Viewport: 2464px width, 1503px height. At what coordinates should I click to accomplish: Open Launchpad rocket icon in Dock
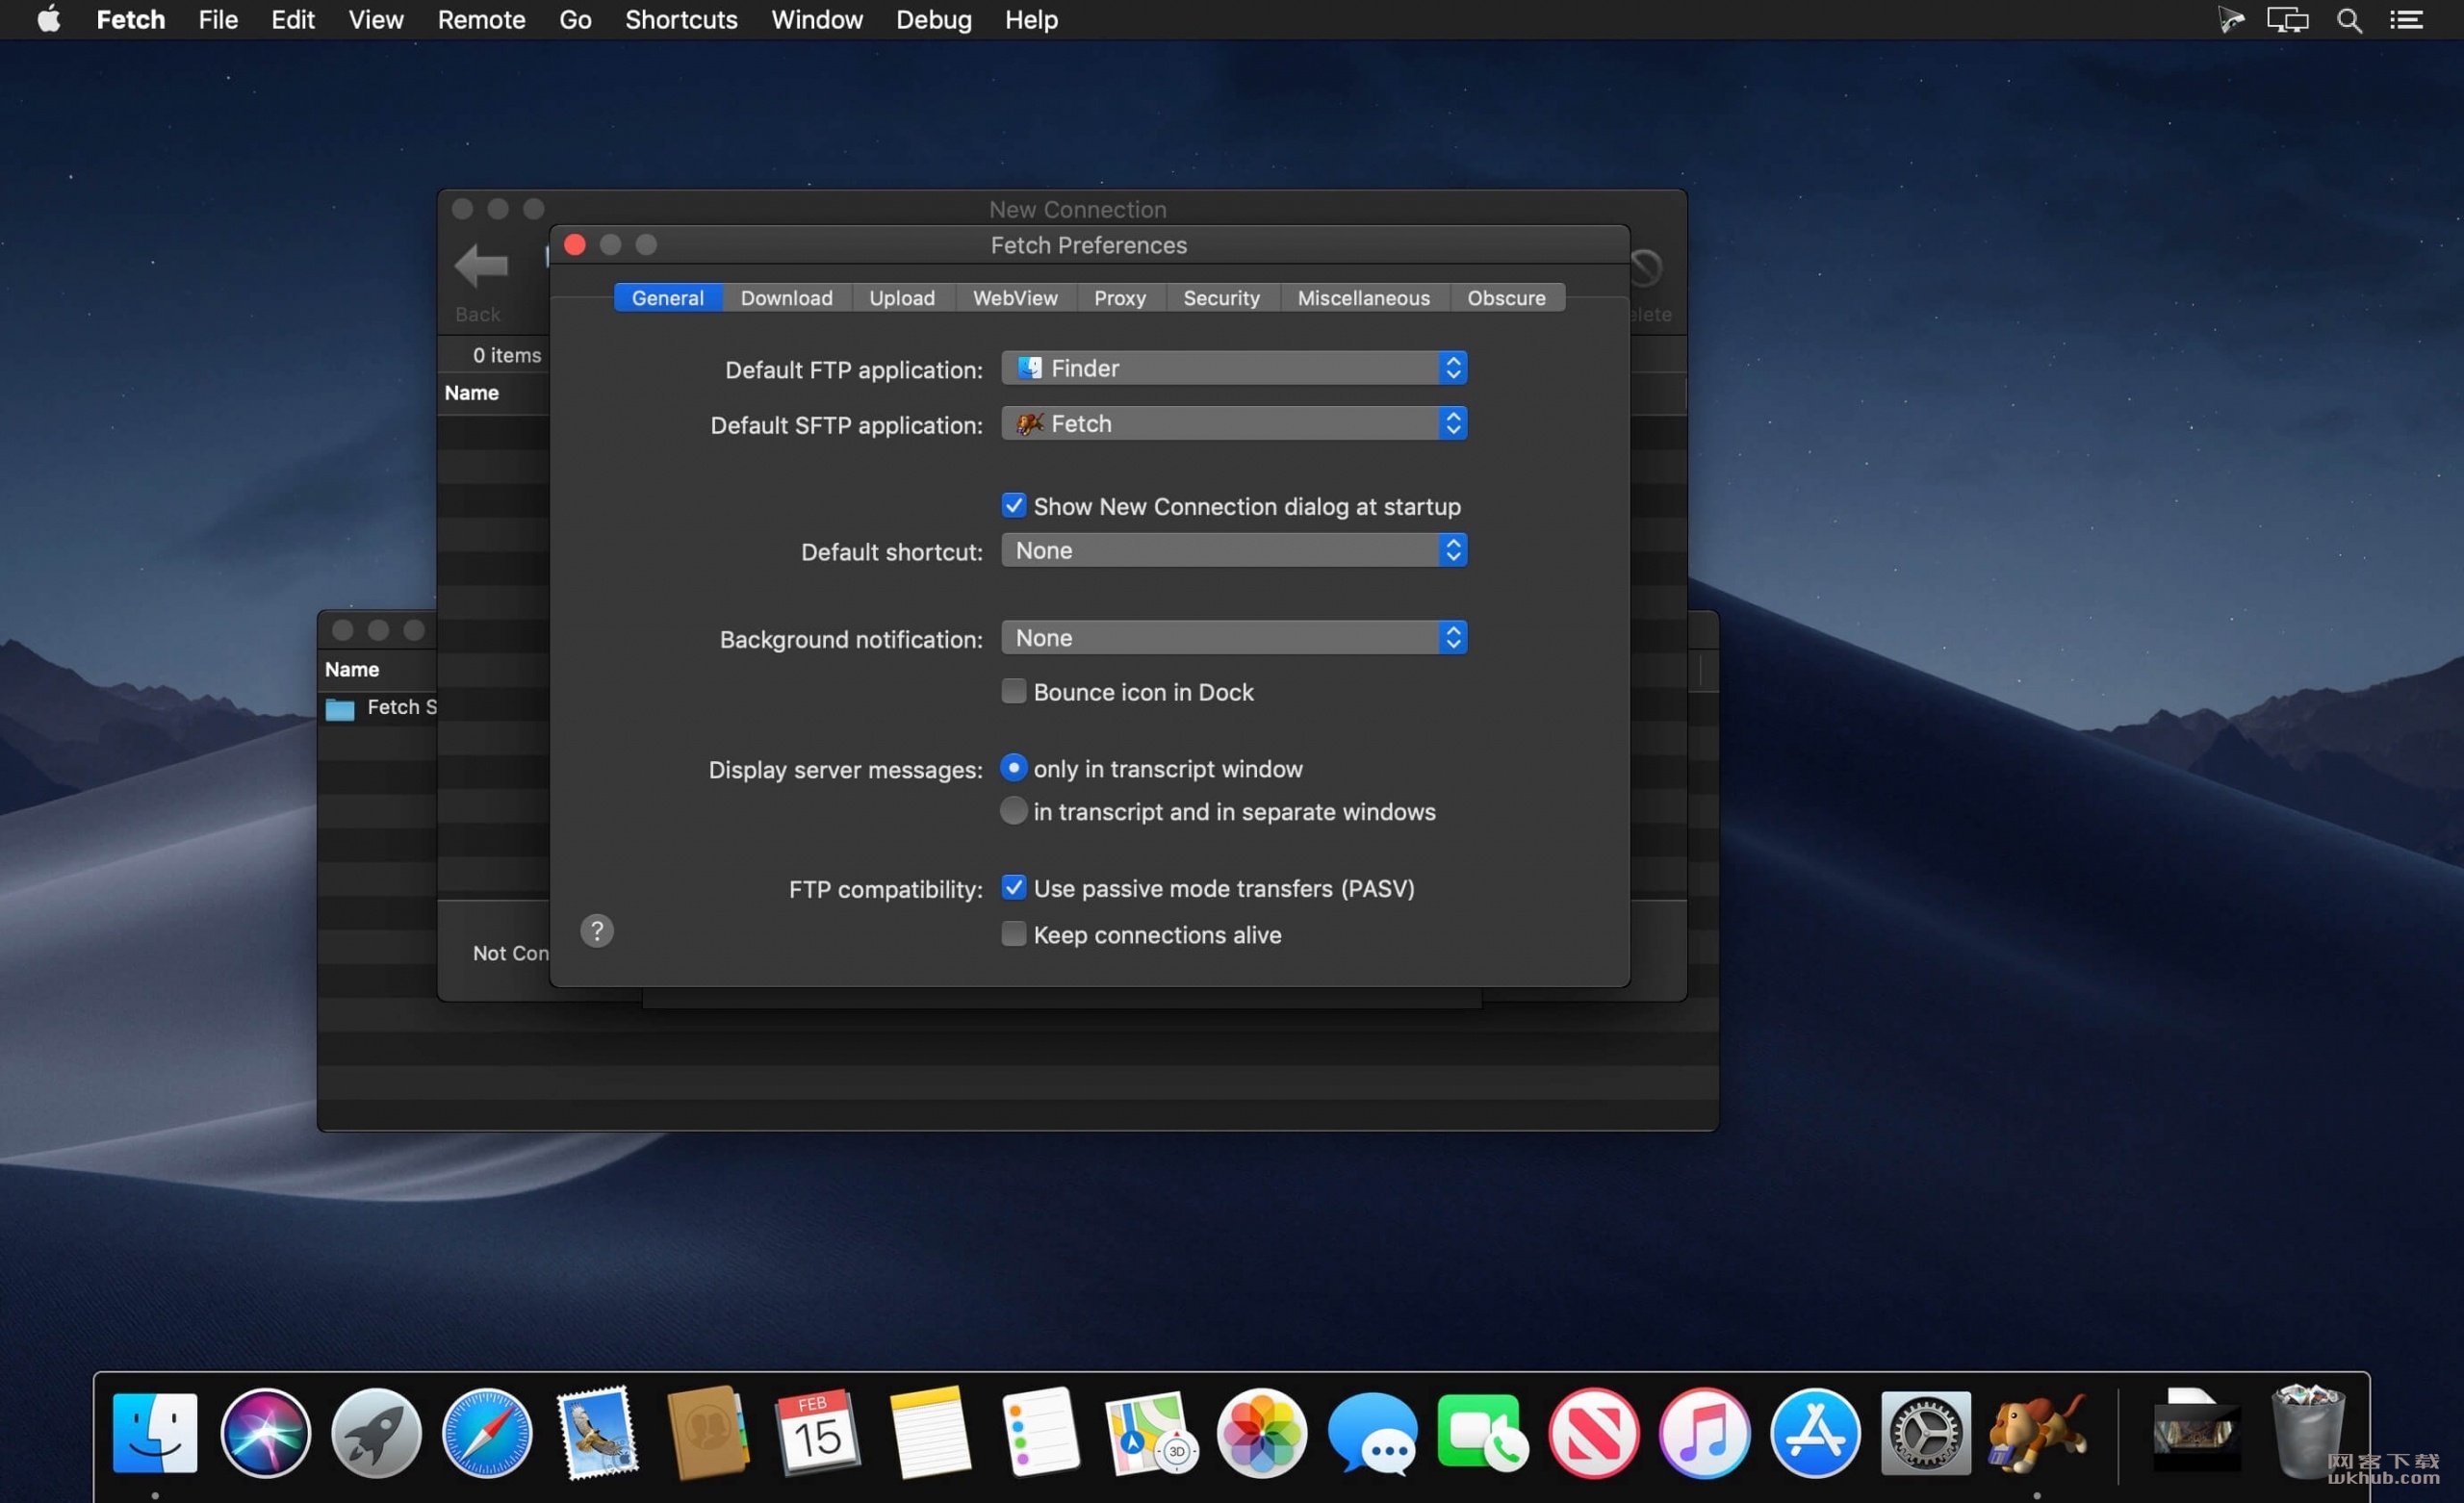(376, 1433)
